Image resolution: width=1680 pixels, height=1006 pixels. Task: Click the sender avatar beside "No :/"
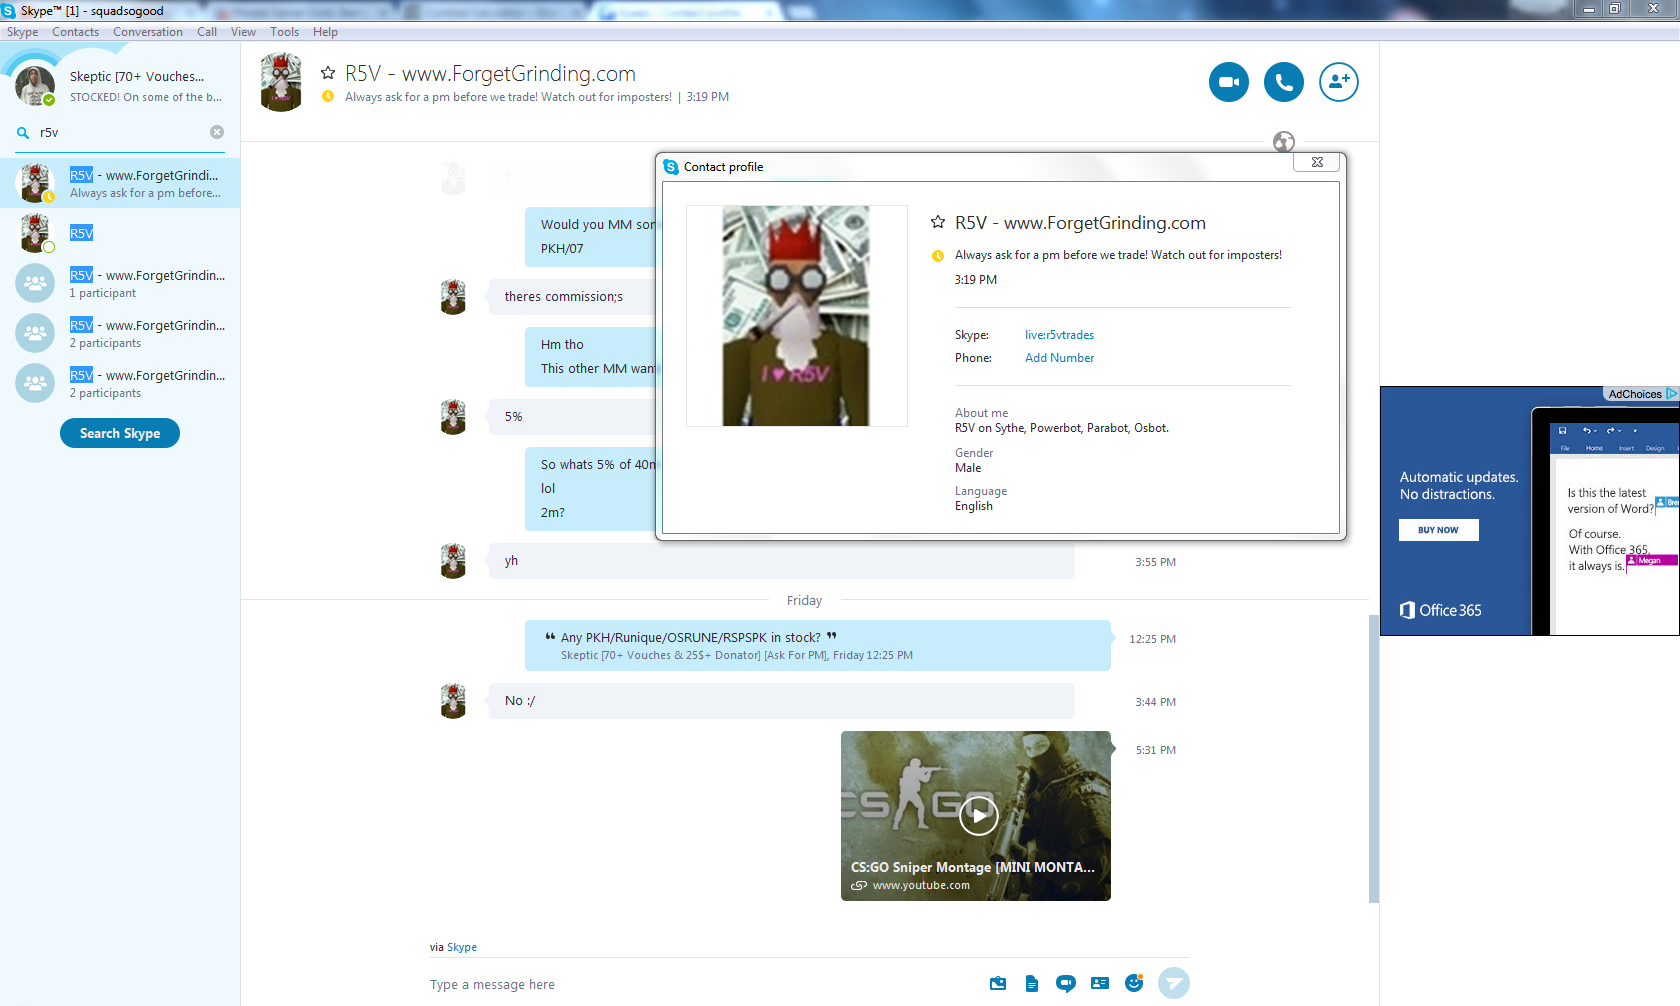click(x=453, y=700)
